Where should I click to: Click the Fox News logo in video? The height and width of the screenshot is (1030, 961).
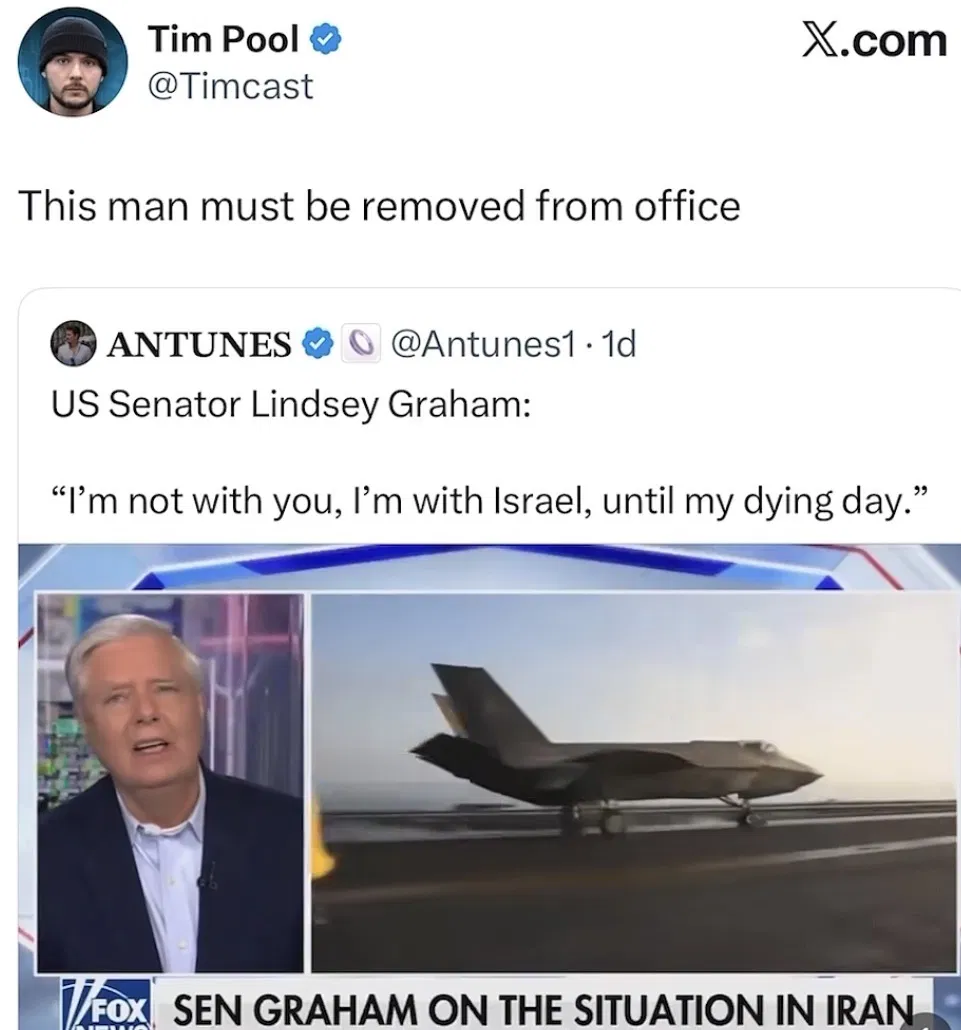(106, 1004)
